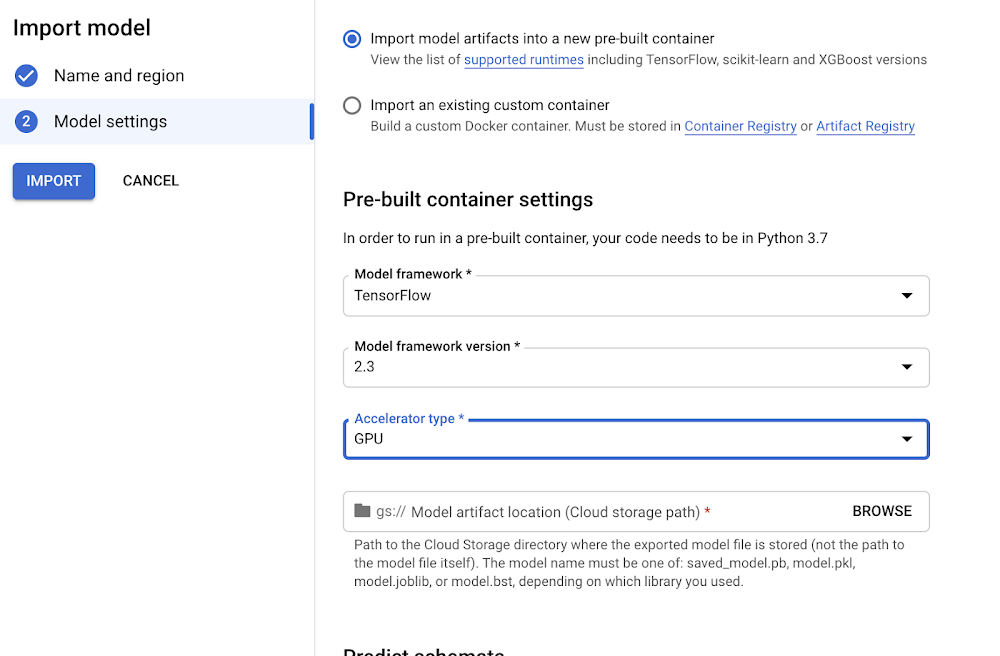
Task: Click the Python 3.7 requirement text
Action: (585, 238)
